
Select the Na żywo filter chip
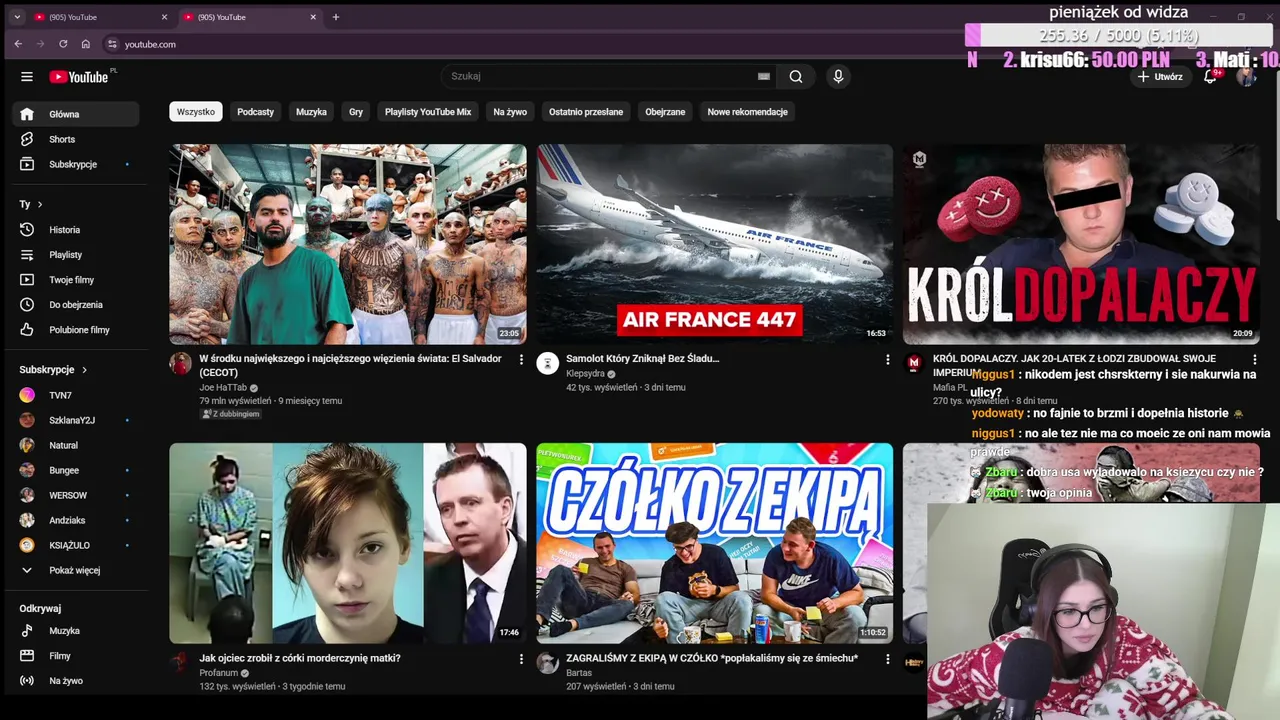pos(510,112)
